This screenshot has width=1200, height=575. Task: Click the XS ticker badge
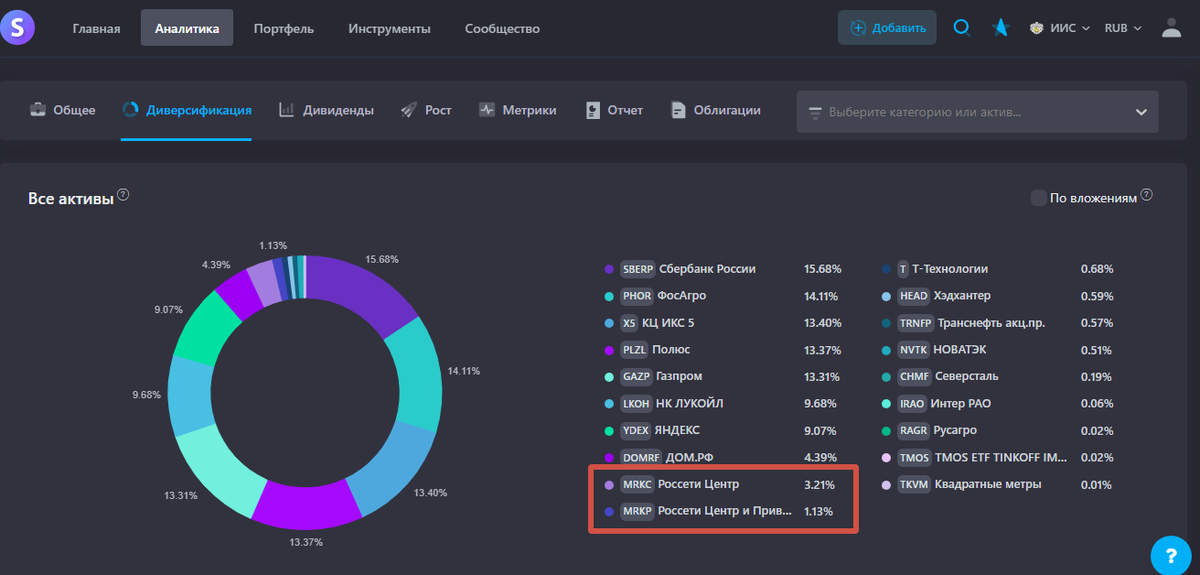coord(629,323)
